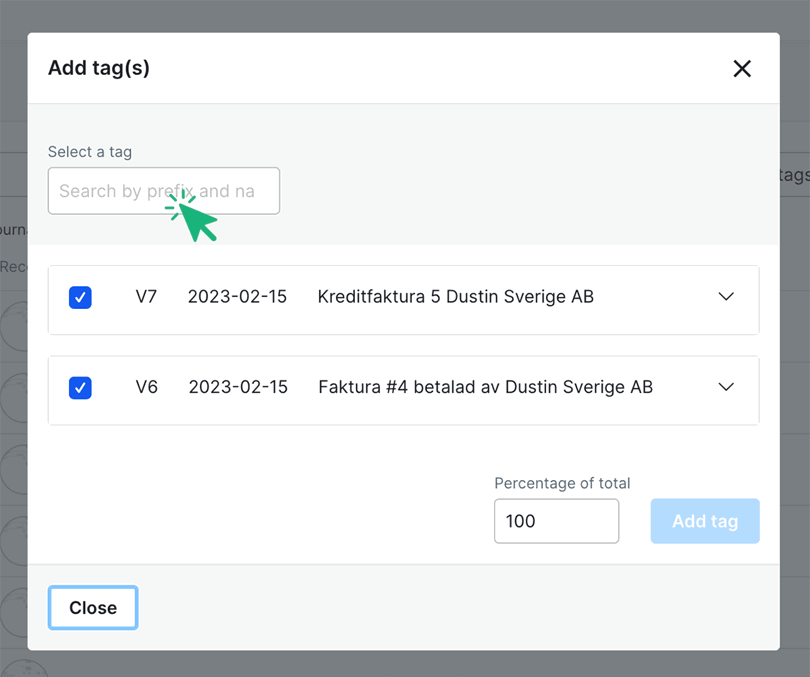This screenshot has width=810, height=677.
Task: Click the date 2023-02-15 on V7 row
Action: pos(237,296)
